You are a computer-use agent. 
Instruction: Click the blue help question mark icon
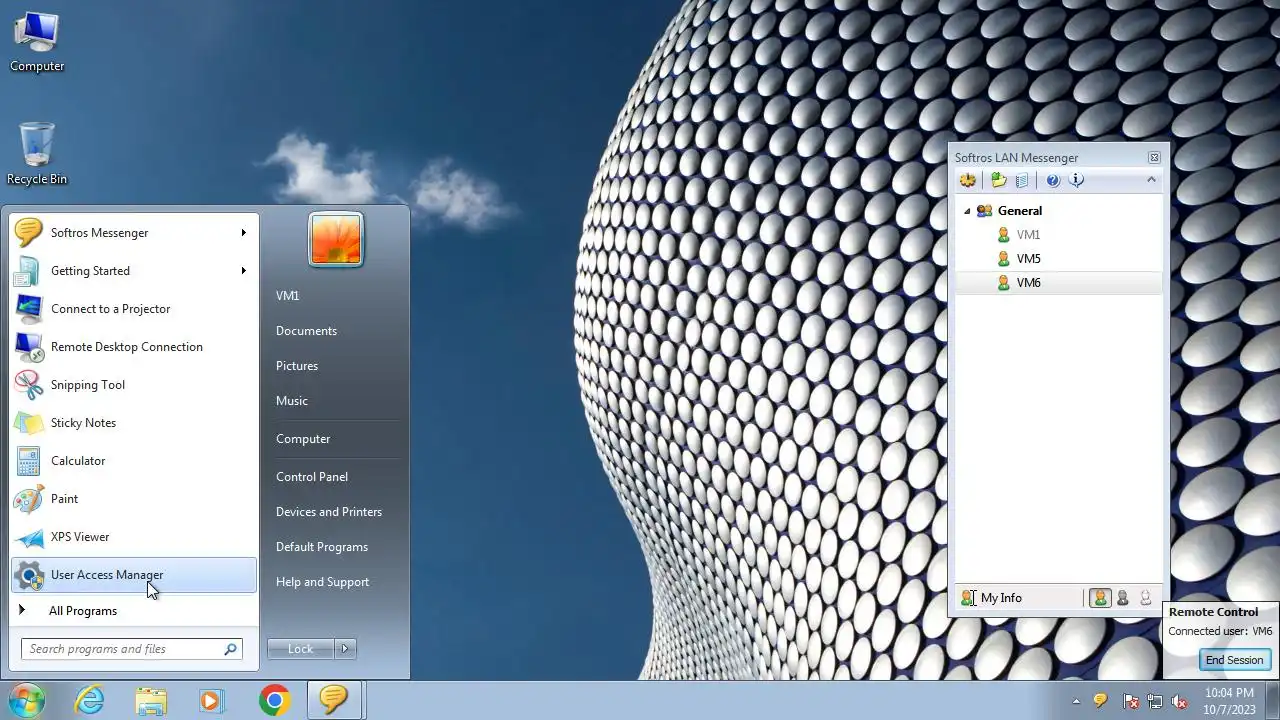pyautogui.click(x=1053, y=180)
